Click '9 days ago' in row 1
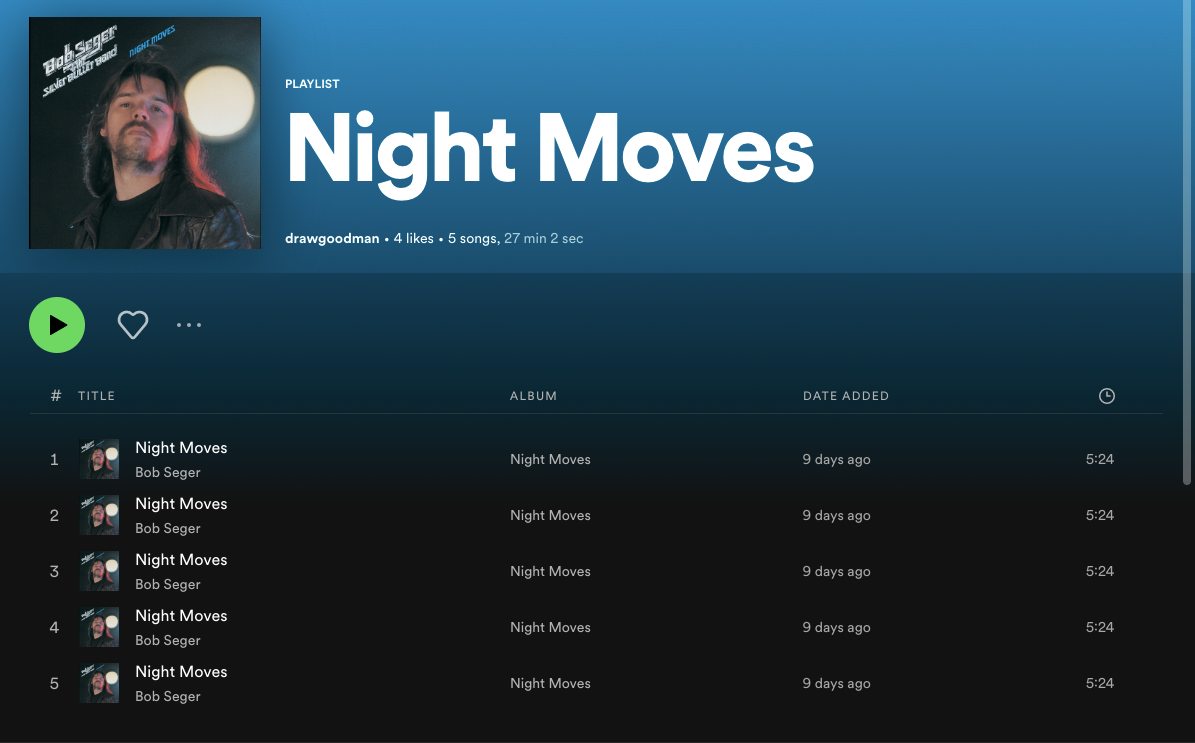 [x=836, y=460]
